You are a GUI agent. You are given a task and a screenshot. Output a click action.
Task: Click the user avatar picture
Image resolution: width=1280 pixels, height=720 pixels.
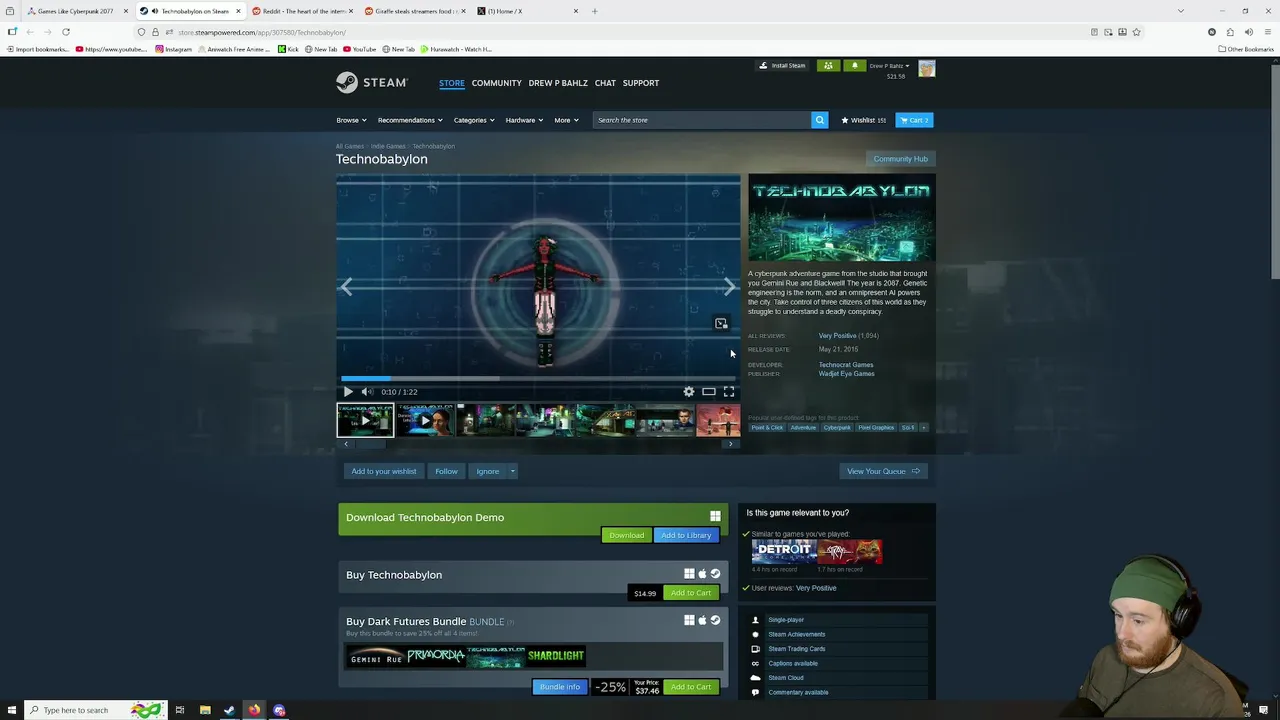point(927,68)
